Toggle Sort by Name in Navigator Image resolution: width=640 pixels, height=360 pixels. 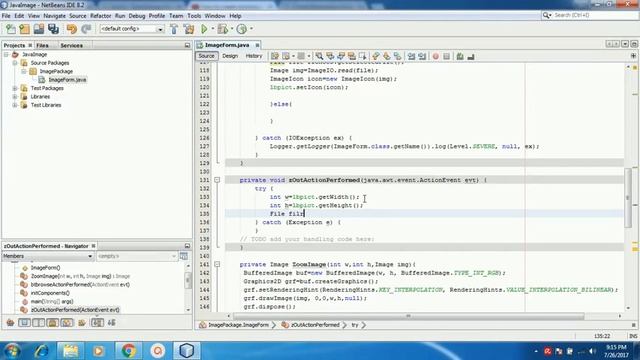(97, 323)
